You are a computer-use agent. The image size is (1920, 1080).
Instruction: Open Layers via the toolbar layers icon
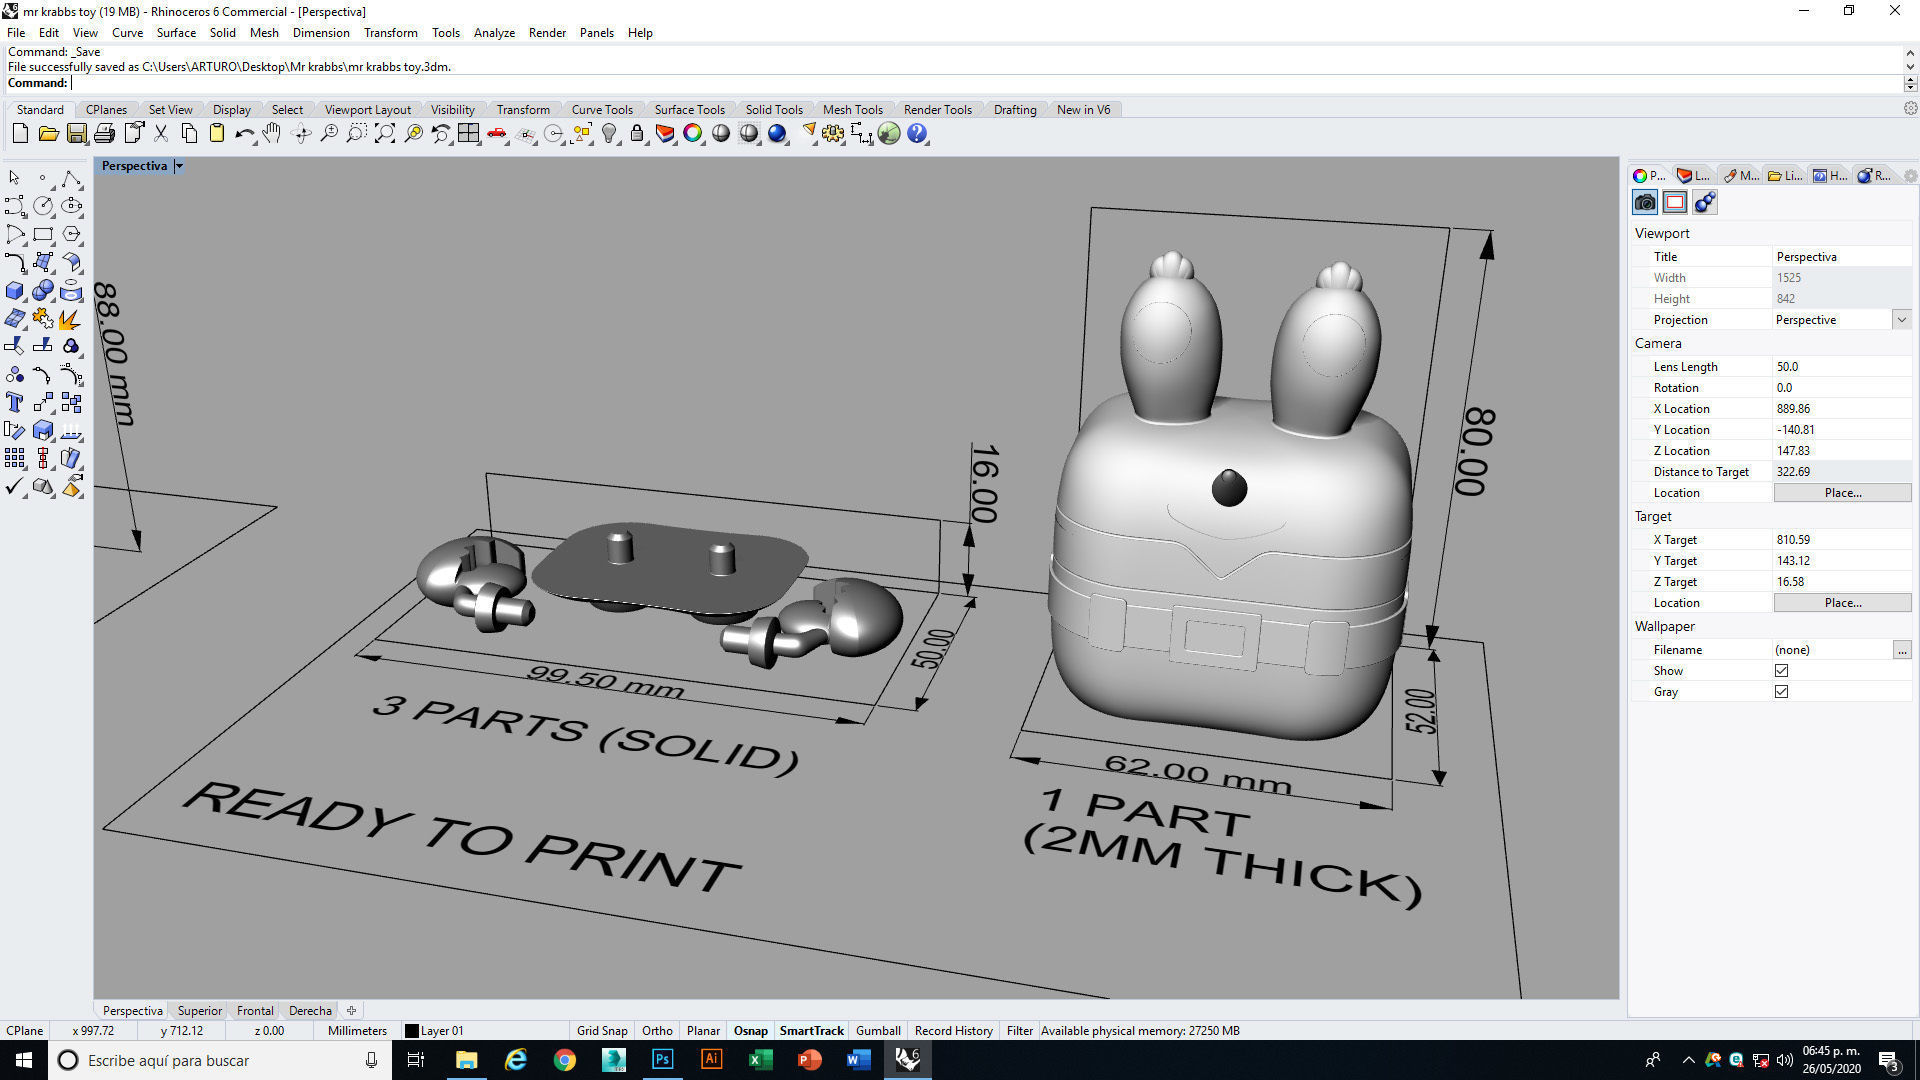[665, 133]
